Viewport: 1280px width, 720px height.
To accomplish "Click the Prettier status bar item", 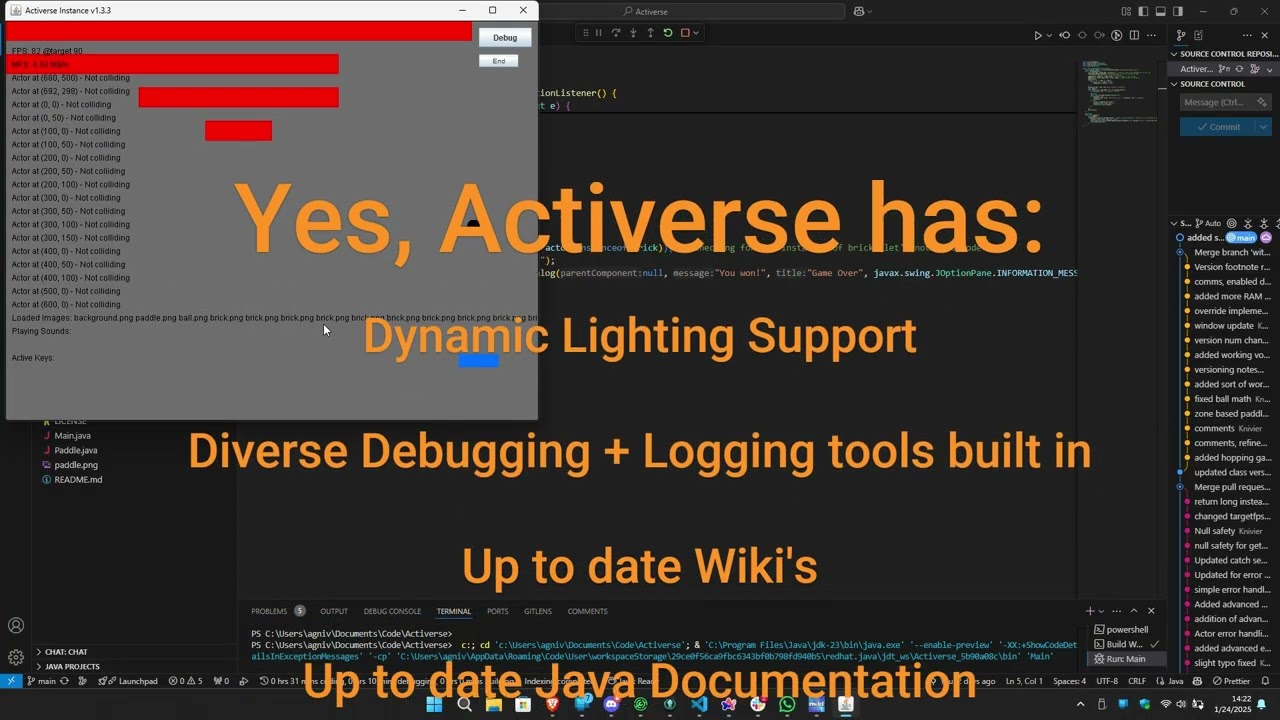I will click(1230, 681).
